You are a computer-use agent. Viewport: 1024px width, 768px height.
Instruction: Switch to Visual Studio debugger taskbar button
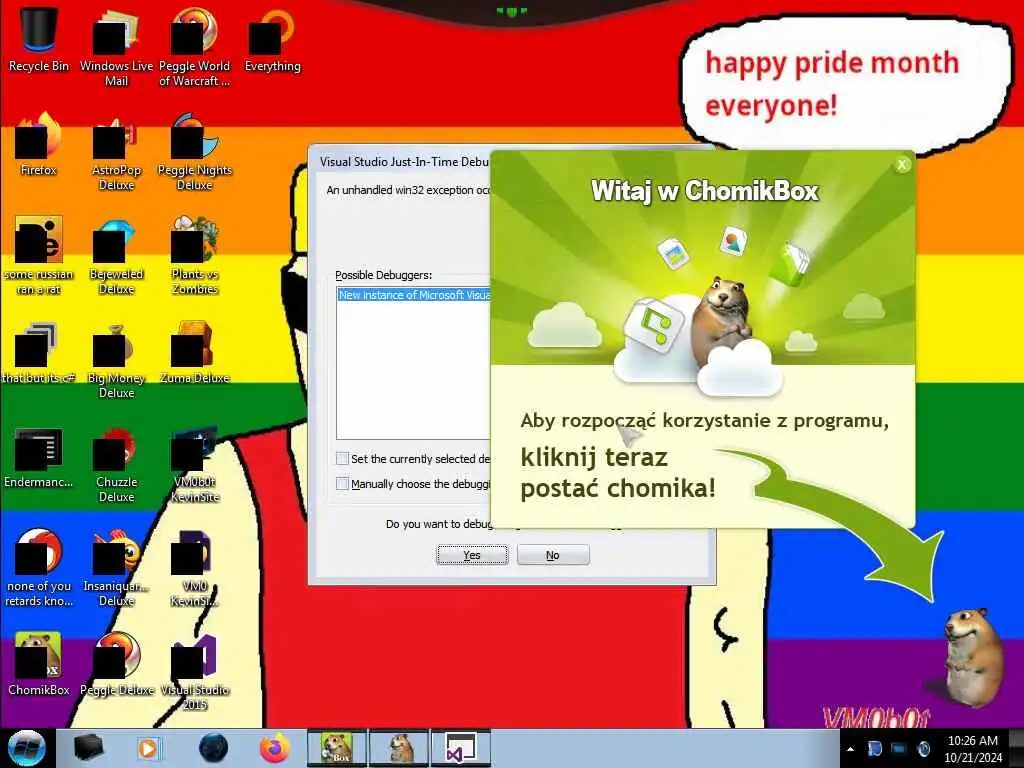[460, 748]
